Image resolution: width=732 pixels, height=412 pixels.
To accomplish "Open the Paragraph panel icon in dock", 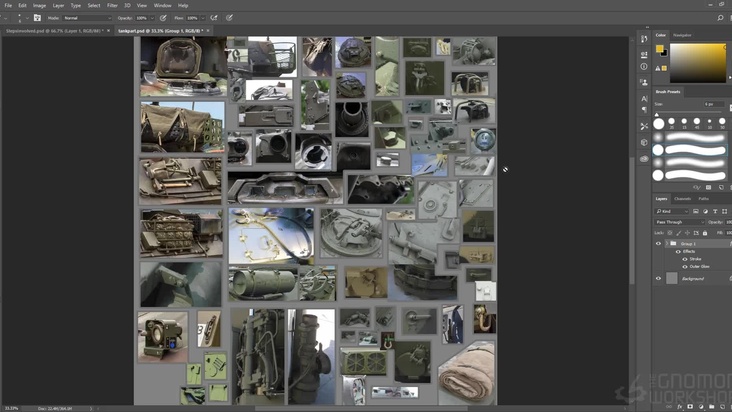I will [644, 110].
